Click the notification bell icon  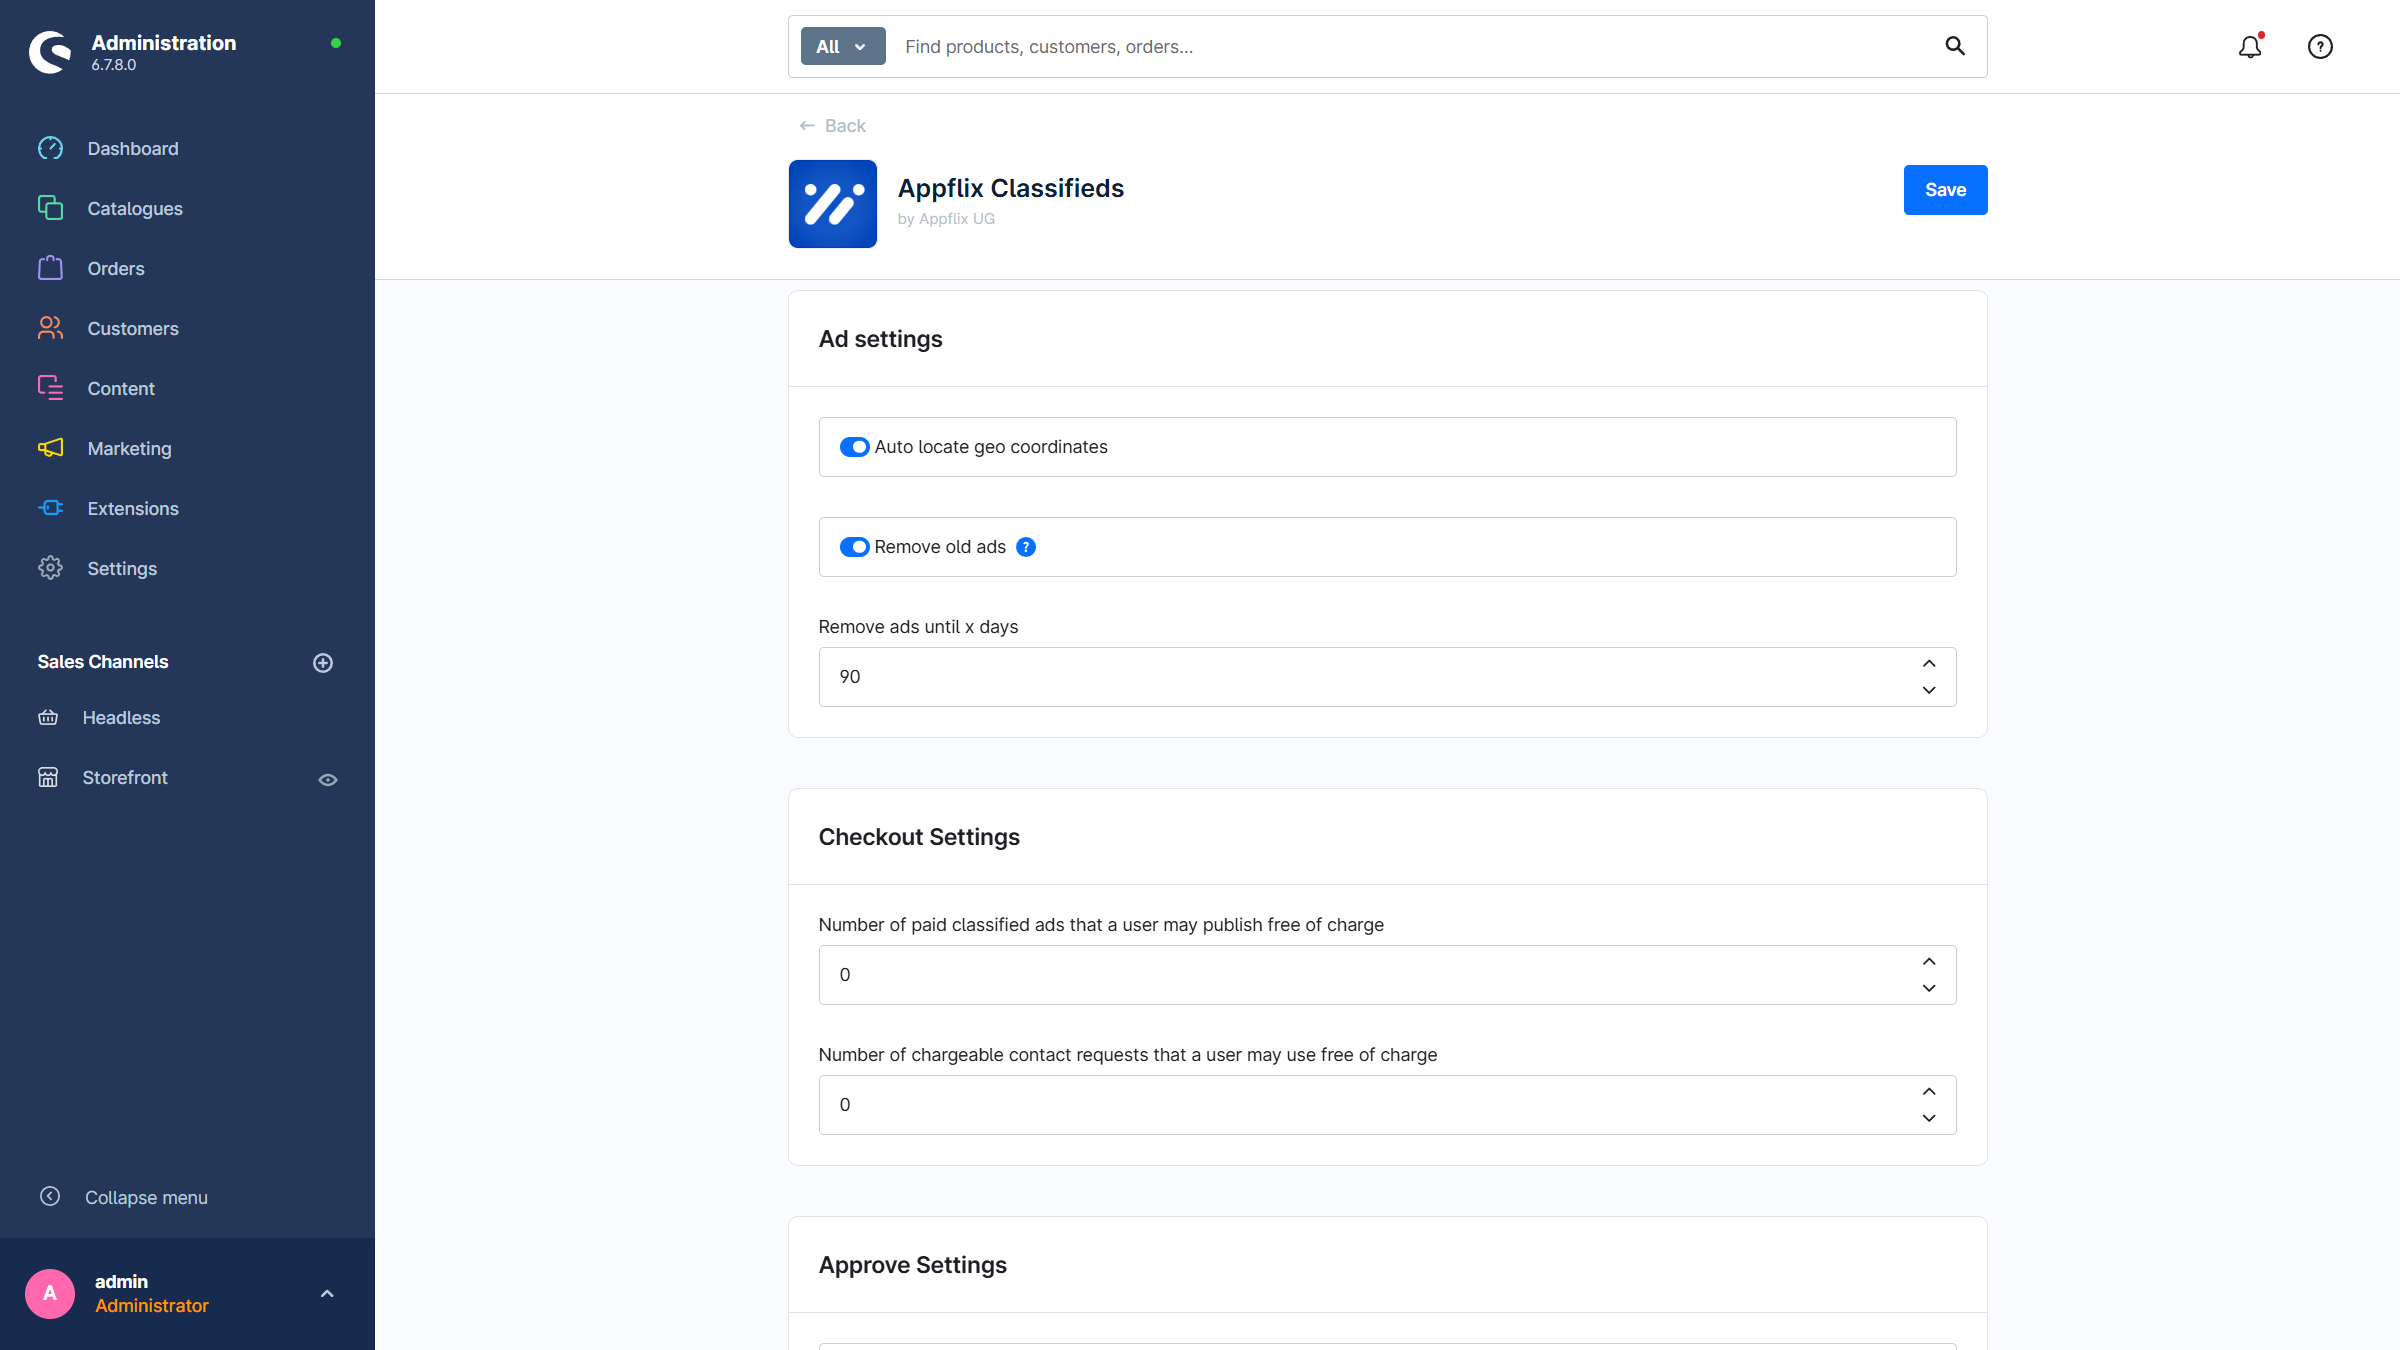point(2249,47)
